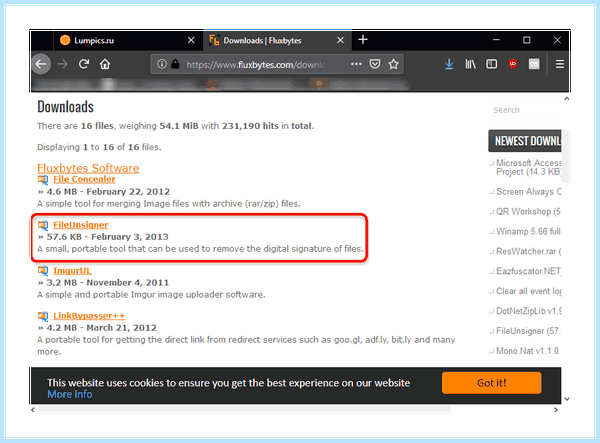
Task: Click the text '4.2 MB - March 21, 2012'
Action: coord(101,328)
